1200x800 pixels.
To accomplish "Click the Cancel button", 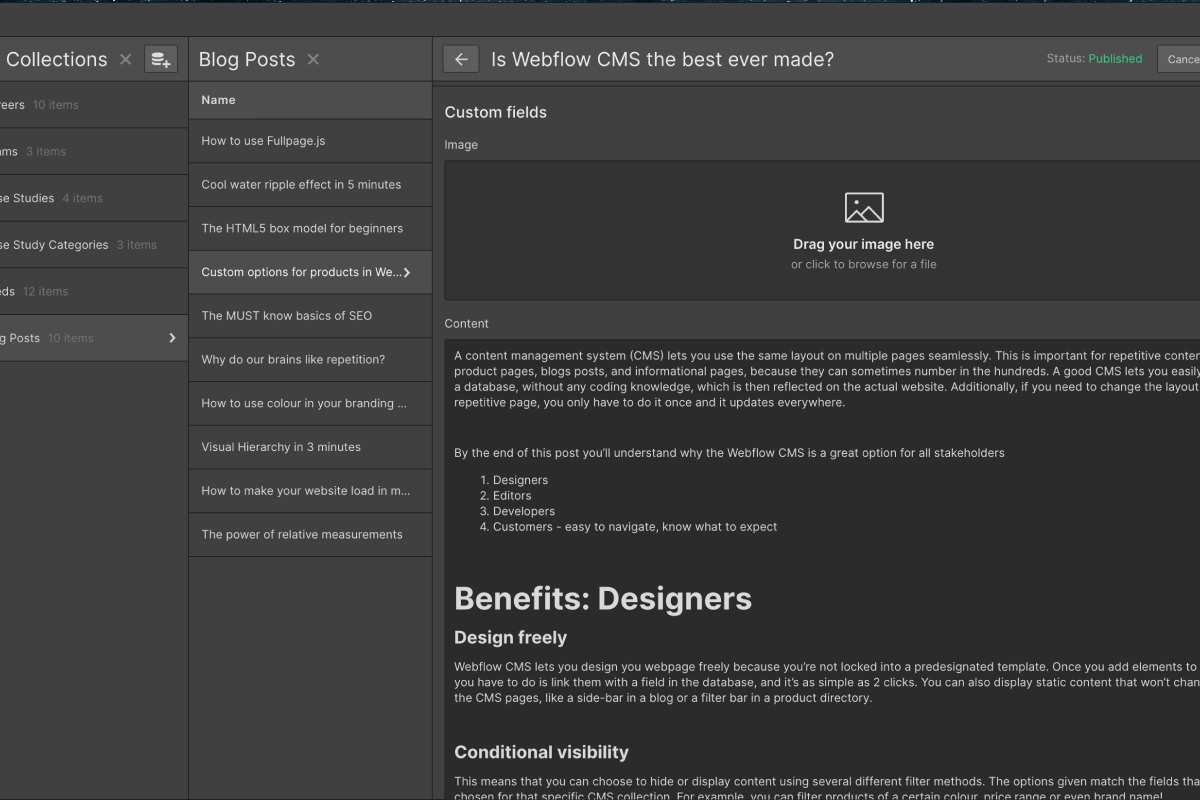I will coord(1180,60).
